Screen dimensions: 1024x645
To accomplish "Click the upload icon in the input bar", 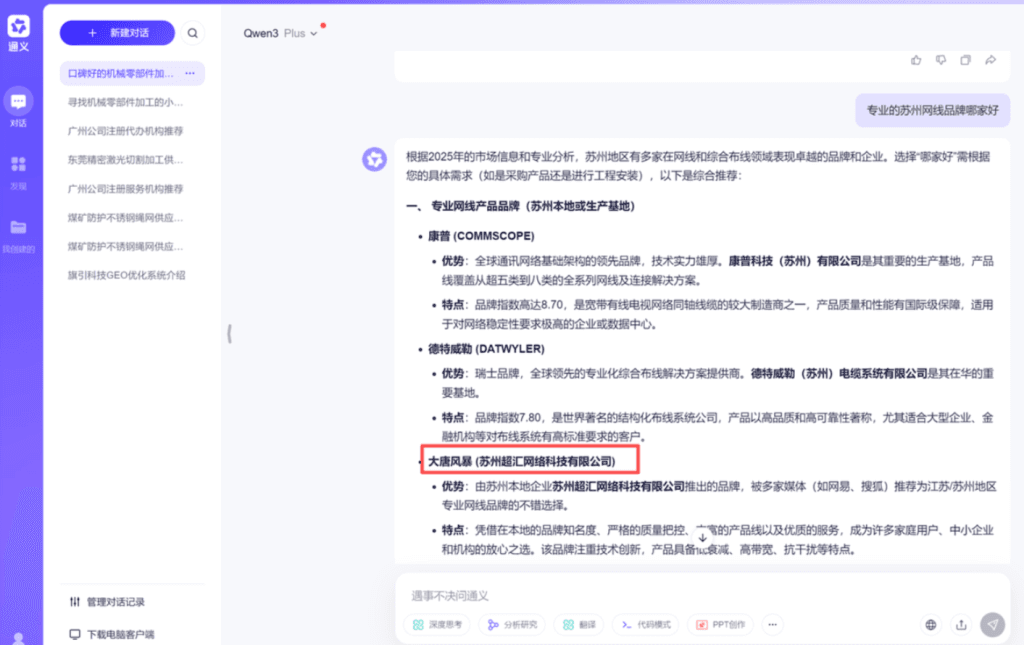I will point(960,624).
